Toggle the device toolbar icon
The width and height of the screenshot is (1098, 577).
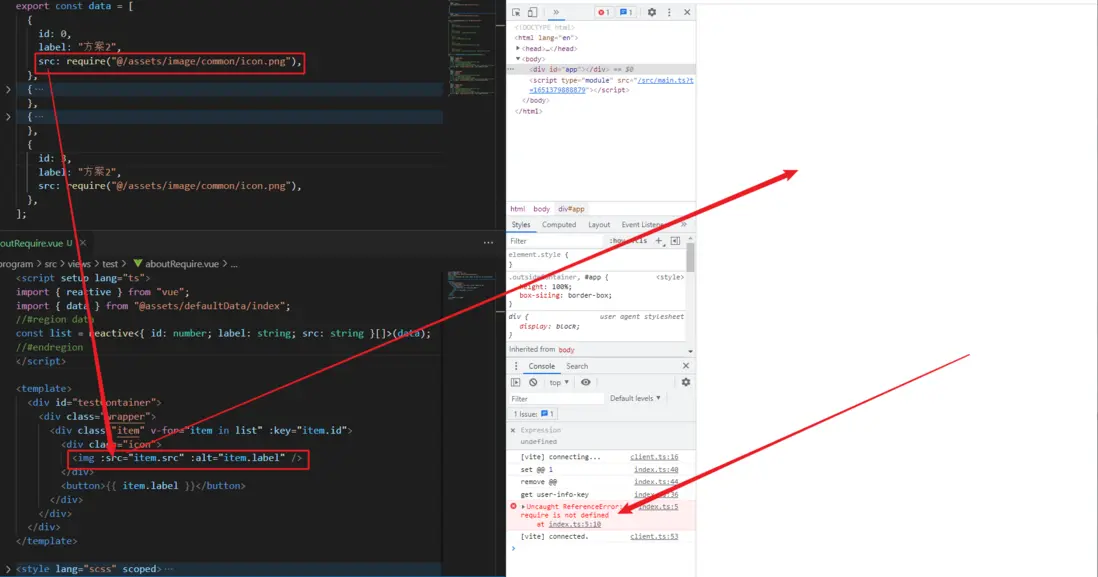pos(533,12)
